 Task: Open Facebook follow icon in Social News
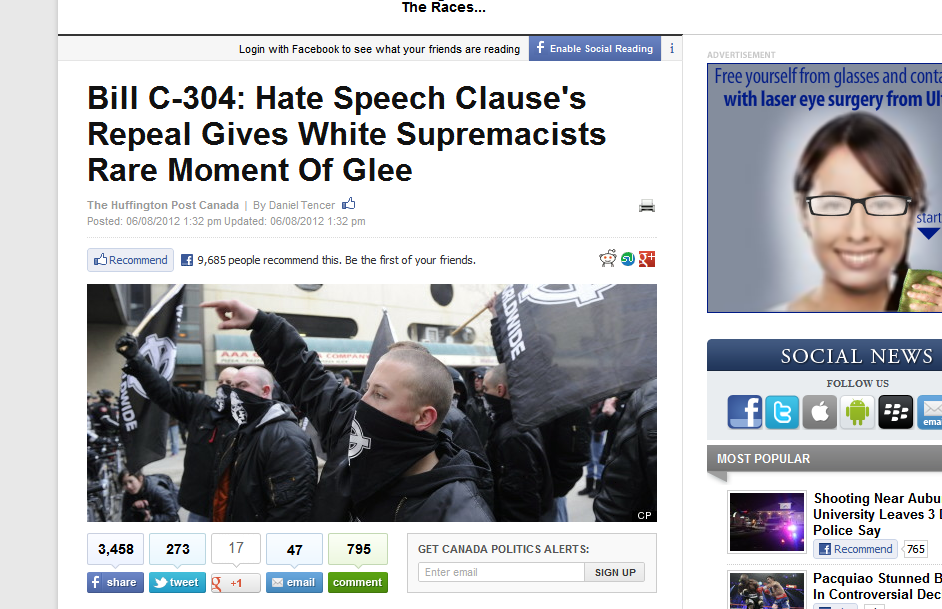click(x=744, y=412)
